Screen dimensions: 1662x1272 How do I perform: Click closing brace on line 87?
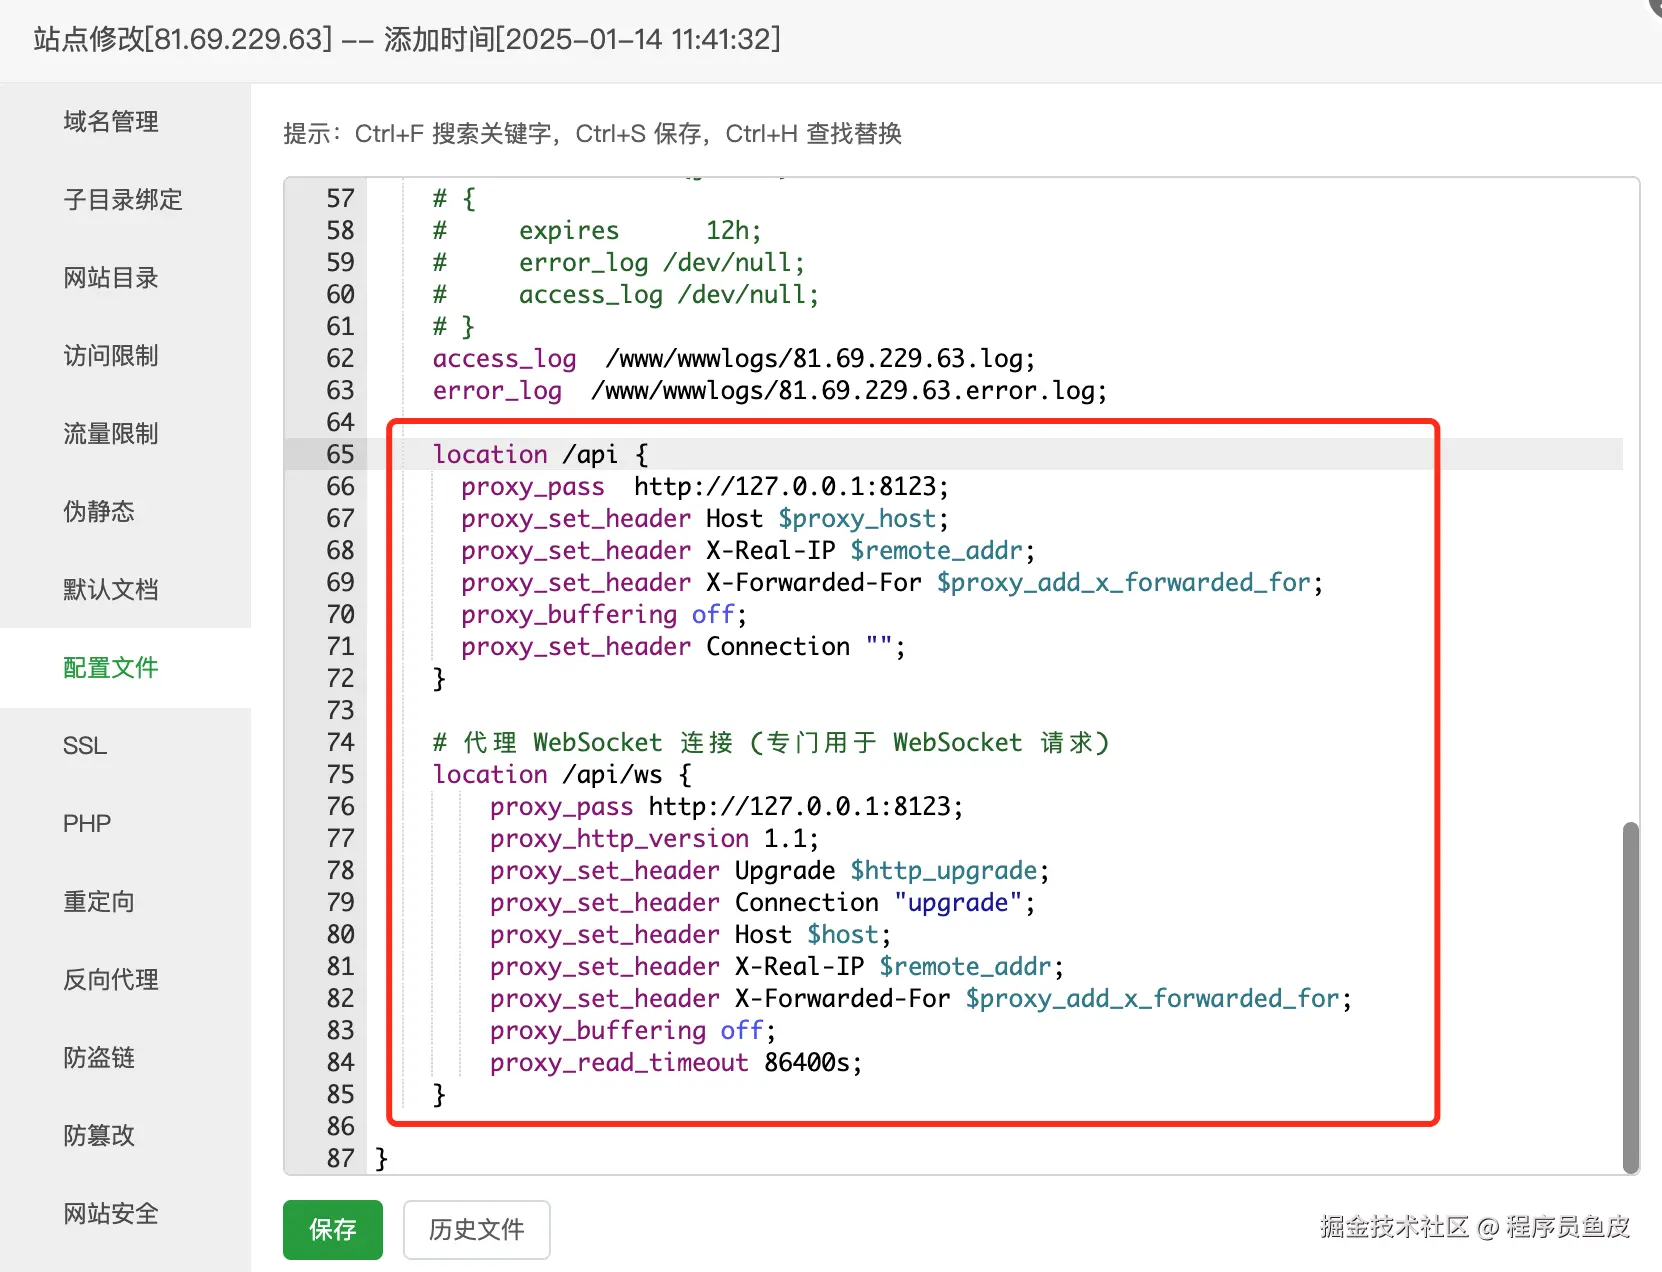(x=381, y=1158)
